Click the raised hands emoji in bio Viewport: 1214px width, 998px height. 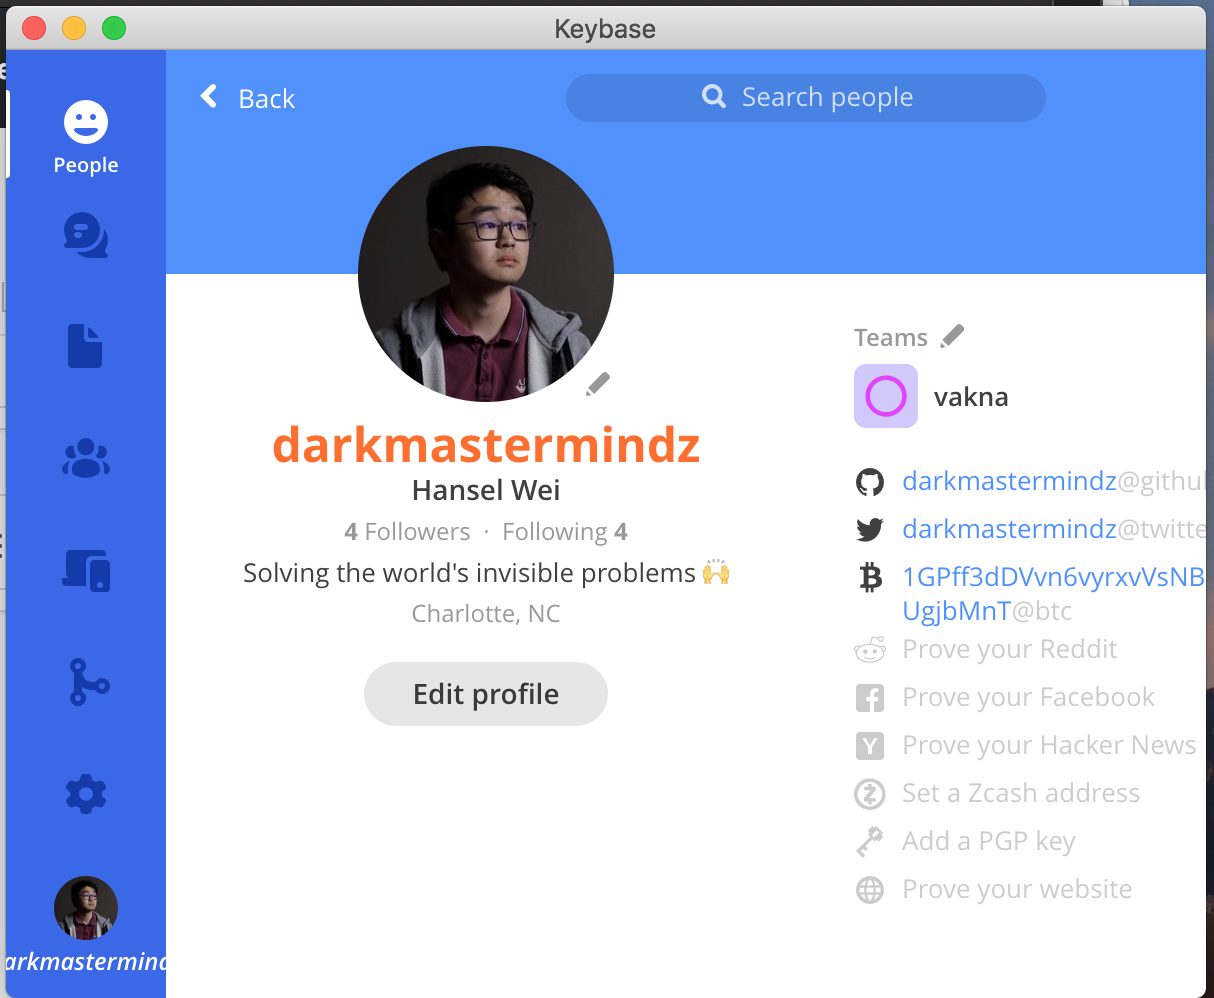pyautogui.click(x=716, y=573)
